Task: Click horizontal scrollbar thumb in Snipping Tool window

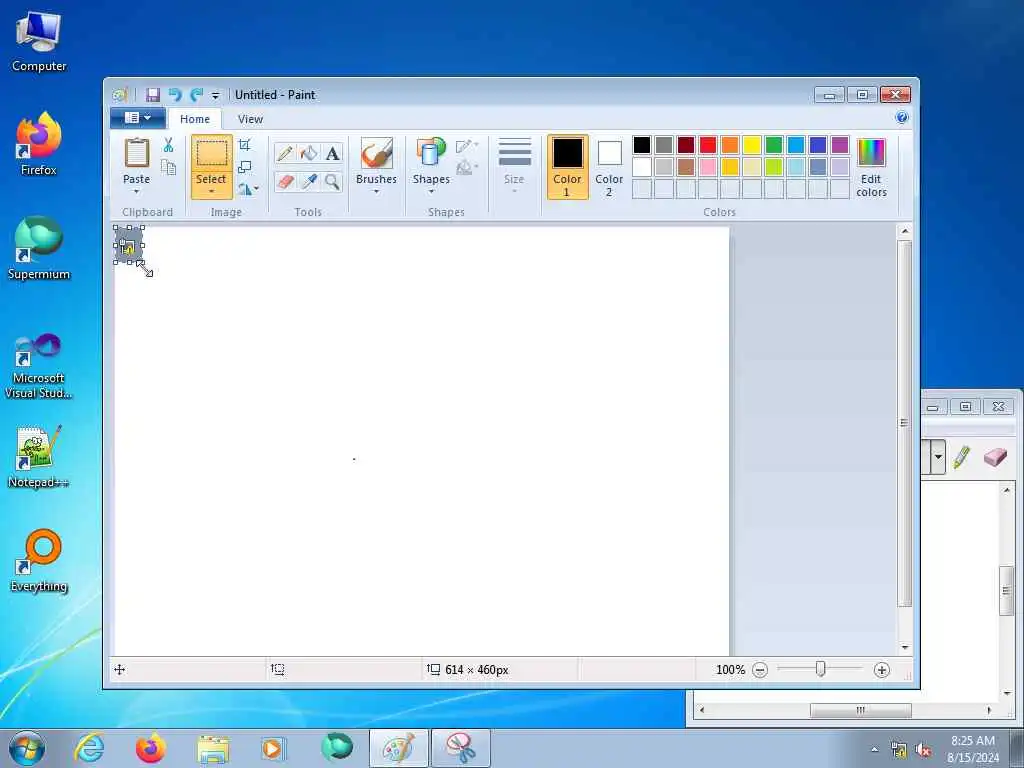Action: [861, 710]
